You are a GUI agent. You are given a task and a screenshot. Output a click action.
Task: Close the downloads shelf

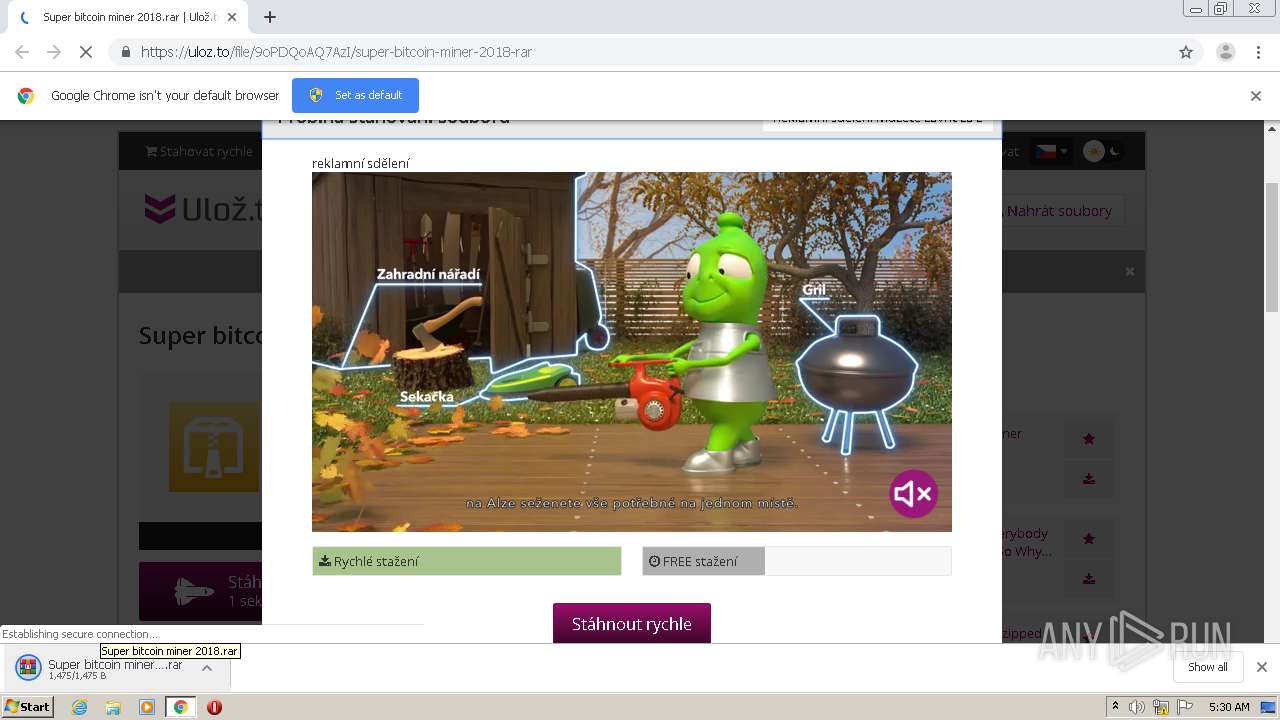click(x=1262, y=667)
